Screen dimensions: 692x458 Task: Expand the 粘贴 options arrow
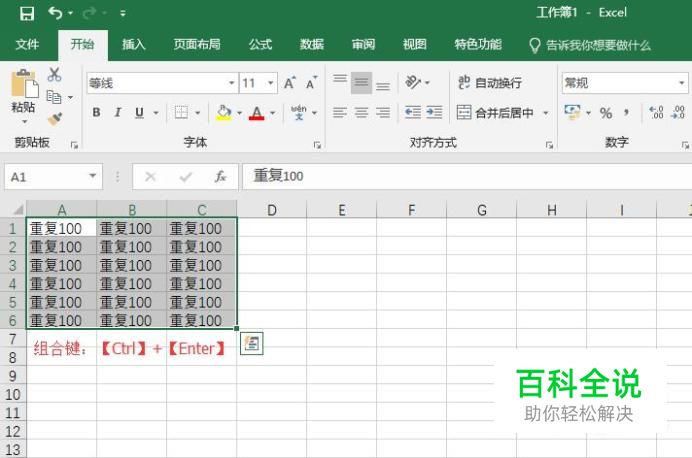[x=24, y=121]
